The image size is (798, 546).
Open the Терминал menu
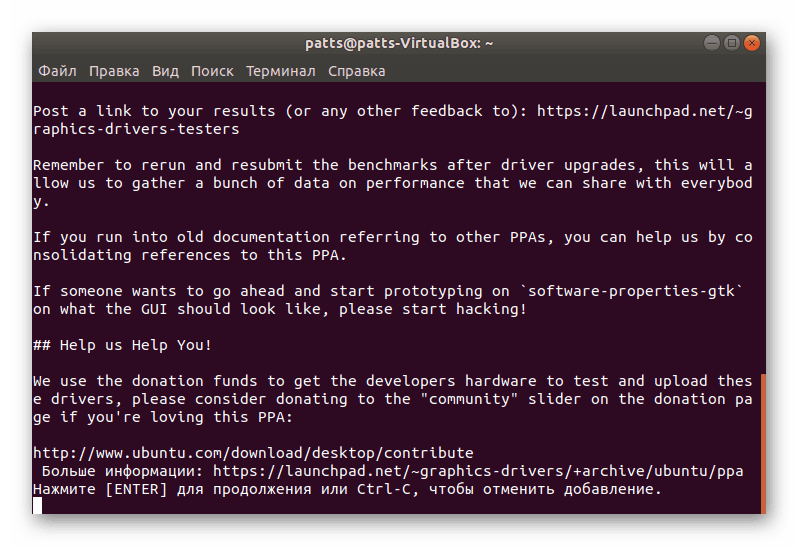[x=280, y=71]
